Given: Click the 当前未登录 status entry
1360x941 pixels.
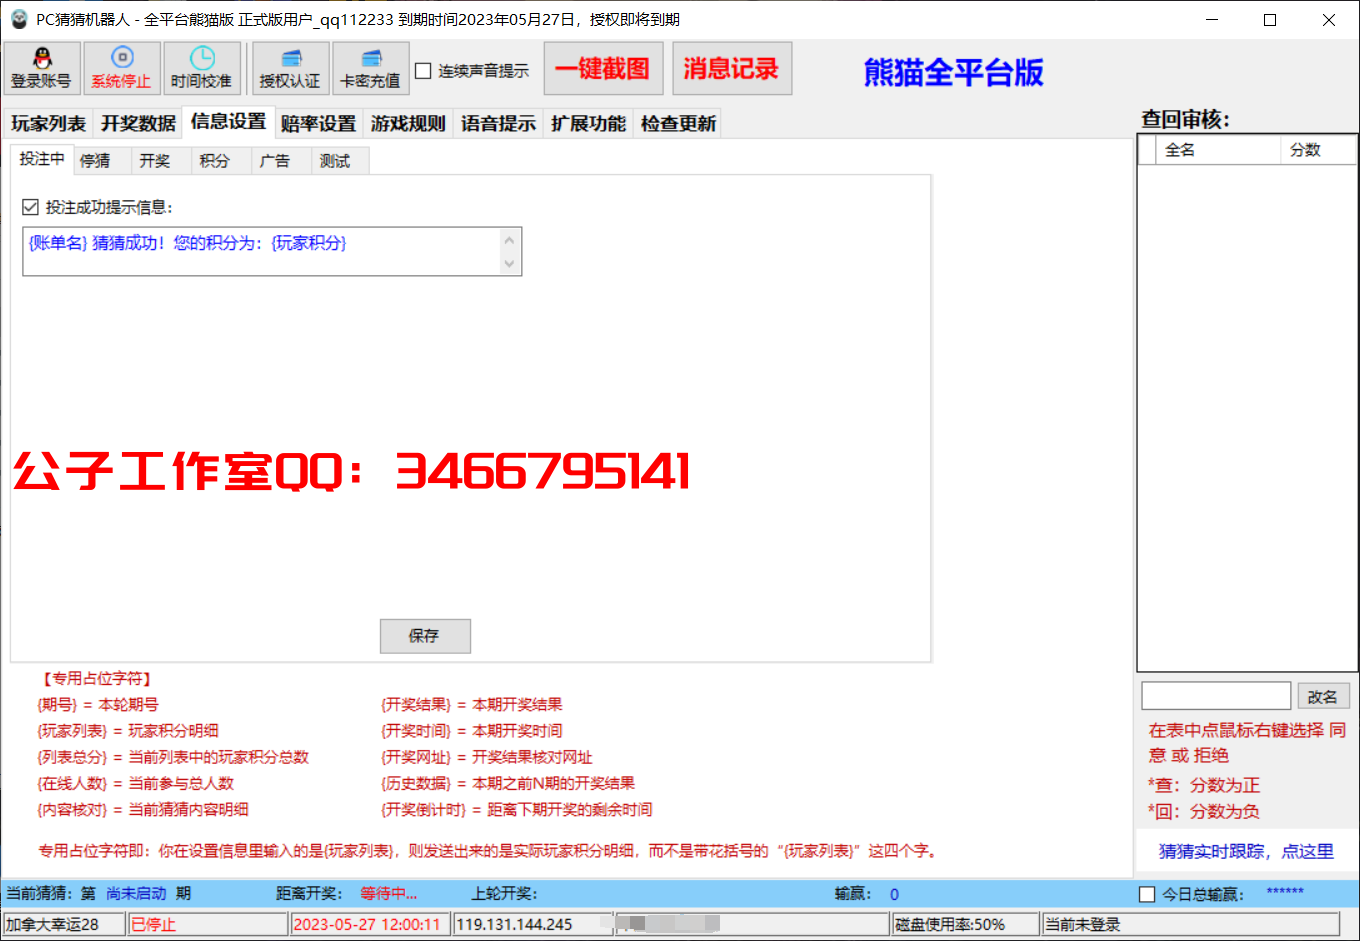Looking at the screenshot, I should click(x=1190, y=924).
